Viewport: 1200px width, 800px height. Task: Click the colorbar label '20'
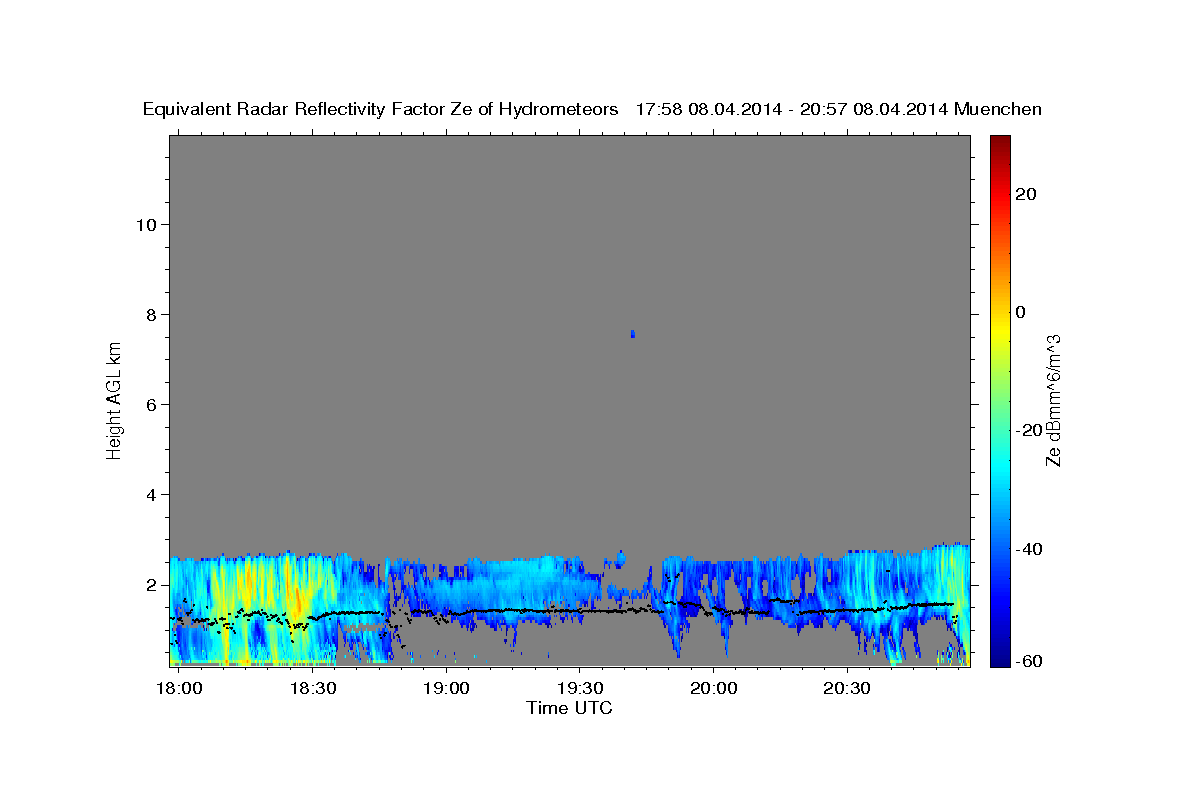[x=1026, y=194]
